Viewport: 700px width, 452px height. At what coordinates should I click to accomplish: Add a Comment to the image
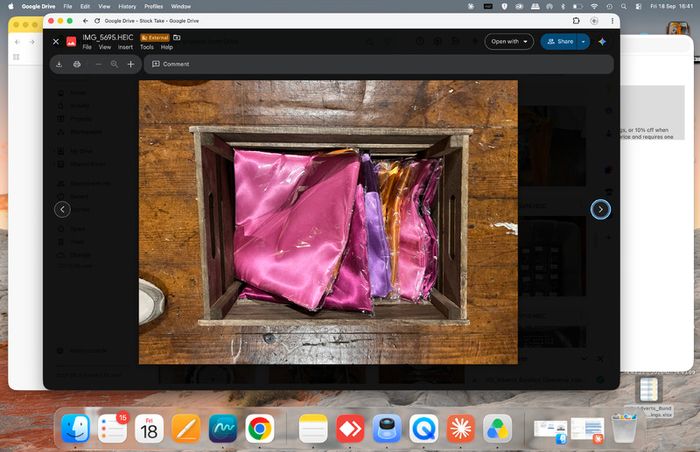click(x=171, y=64)
